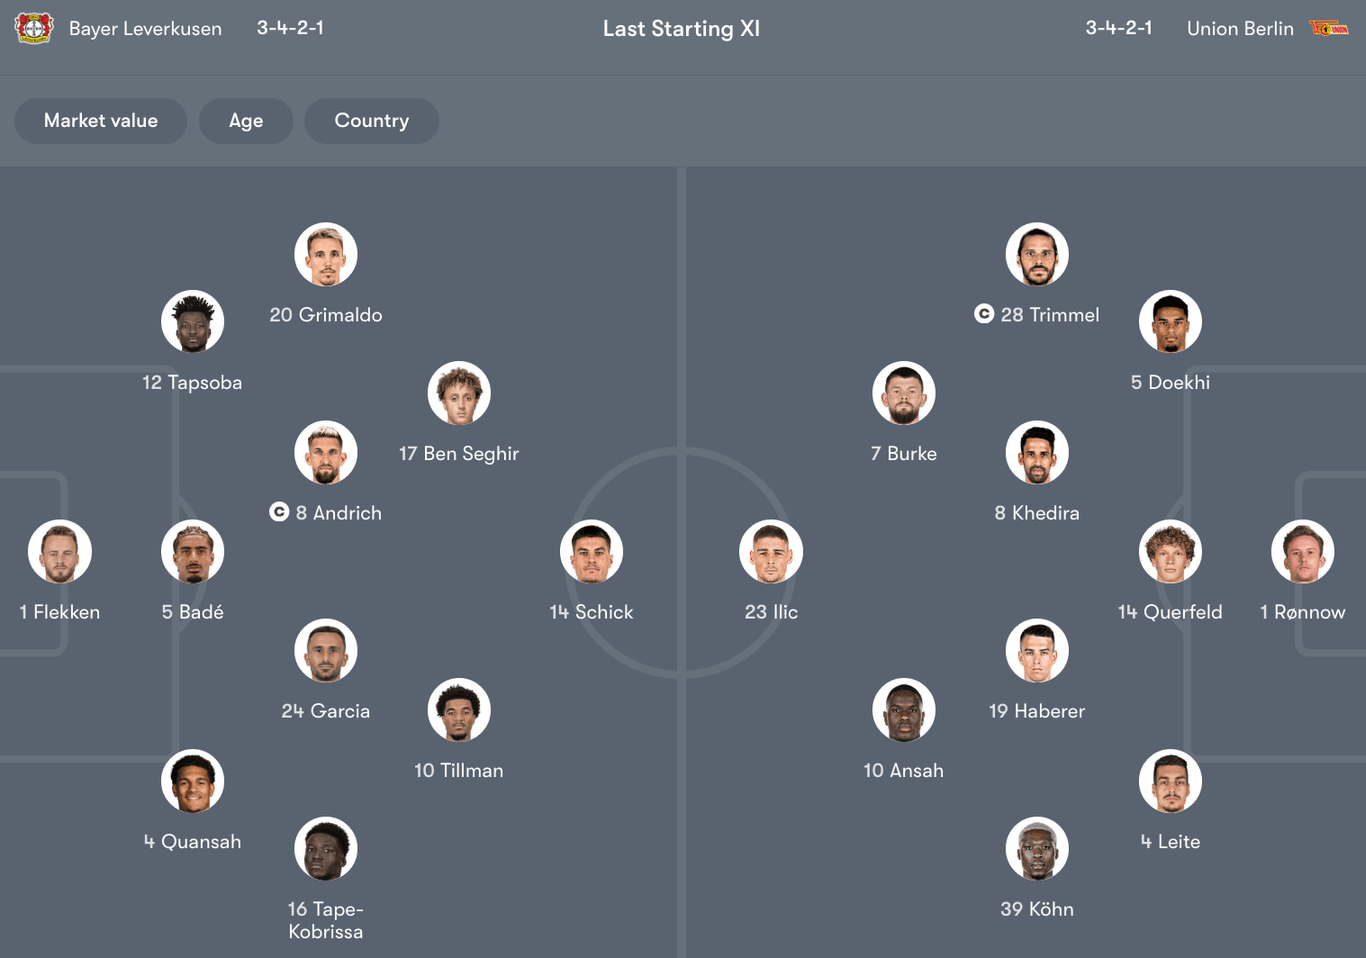Screen dimensions: 1366x958
Task: Toggle the Country filter
Action: point(371,121)
